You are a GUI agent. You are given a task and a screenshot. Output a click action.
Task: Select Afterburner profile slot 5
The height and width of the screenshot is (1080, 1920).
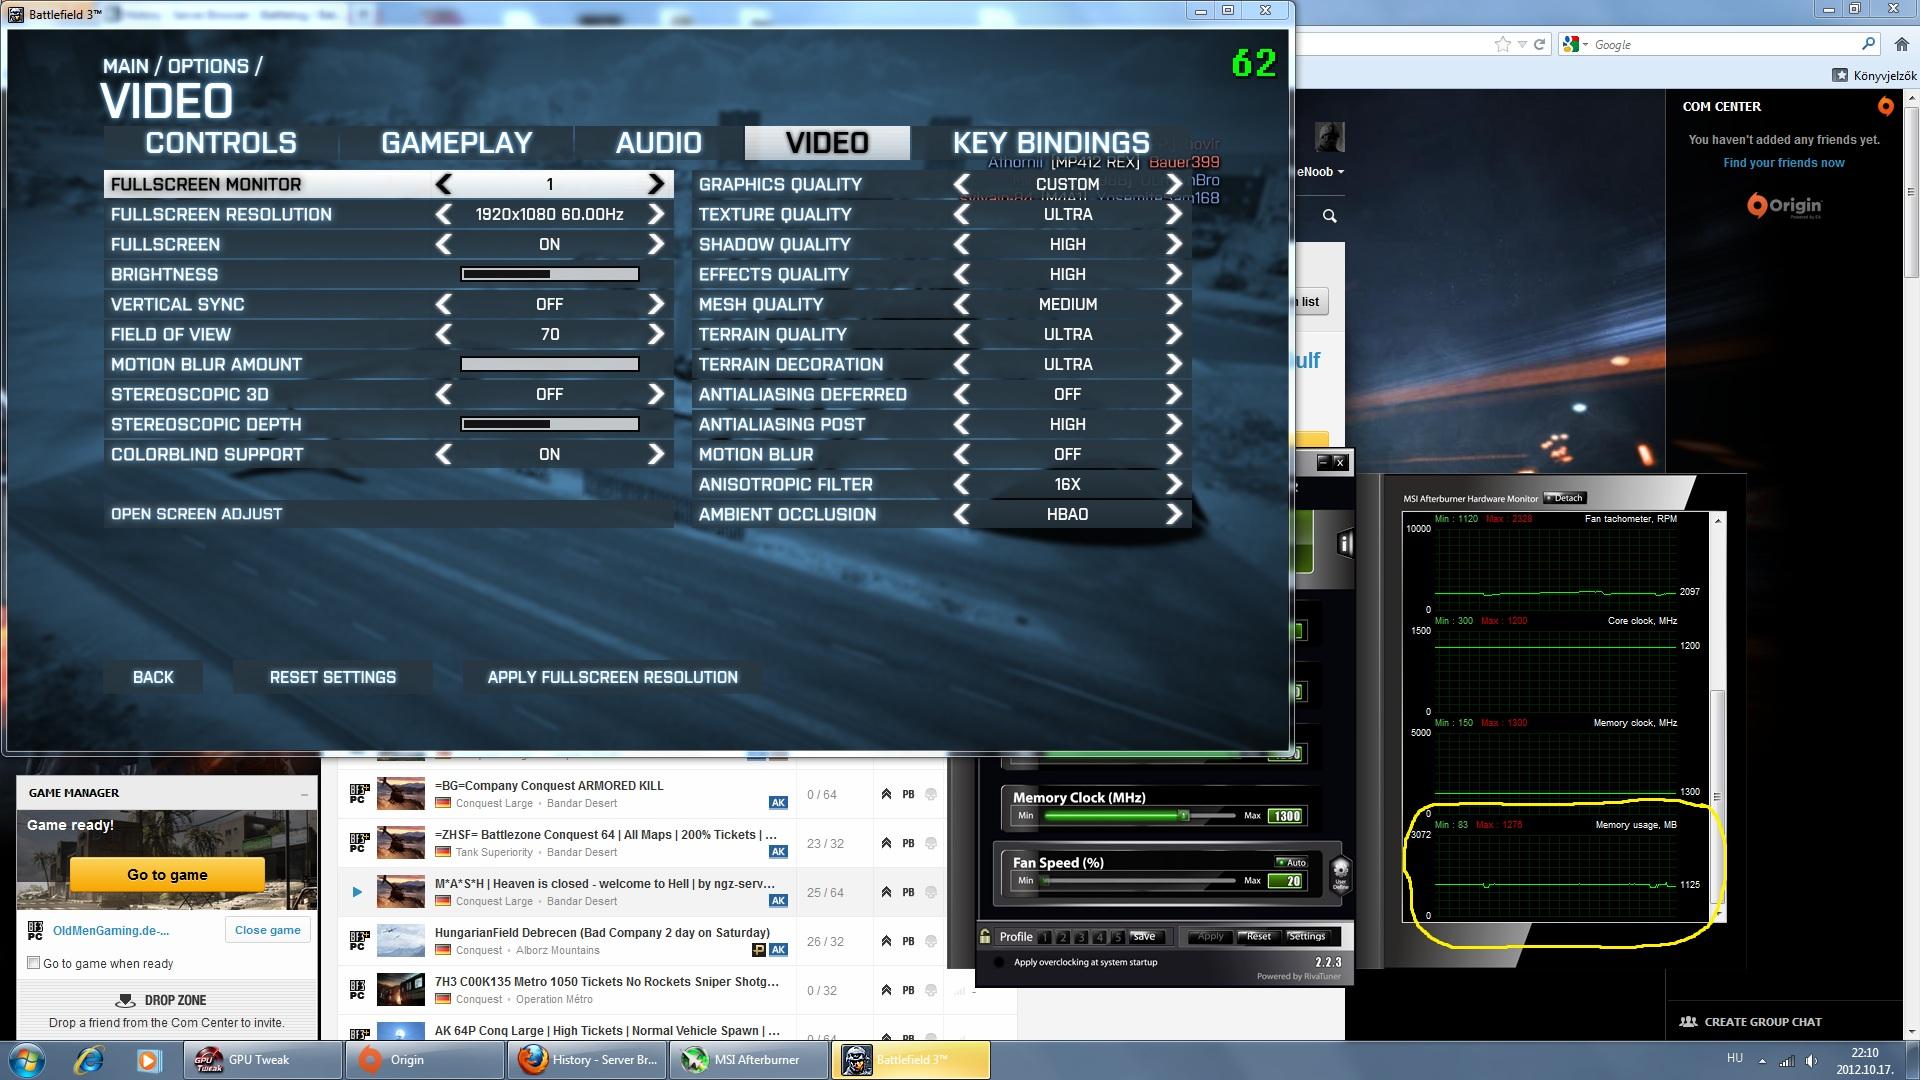click(1117, 937)
